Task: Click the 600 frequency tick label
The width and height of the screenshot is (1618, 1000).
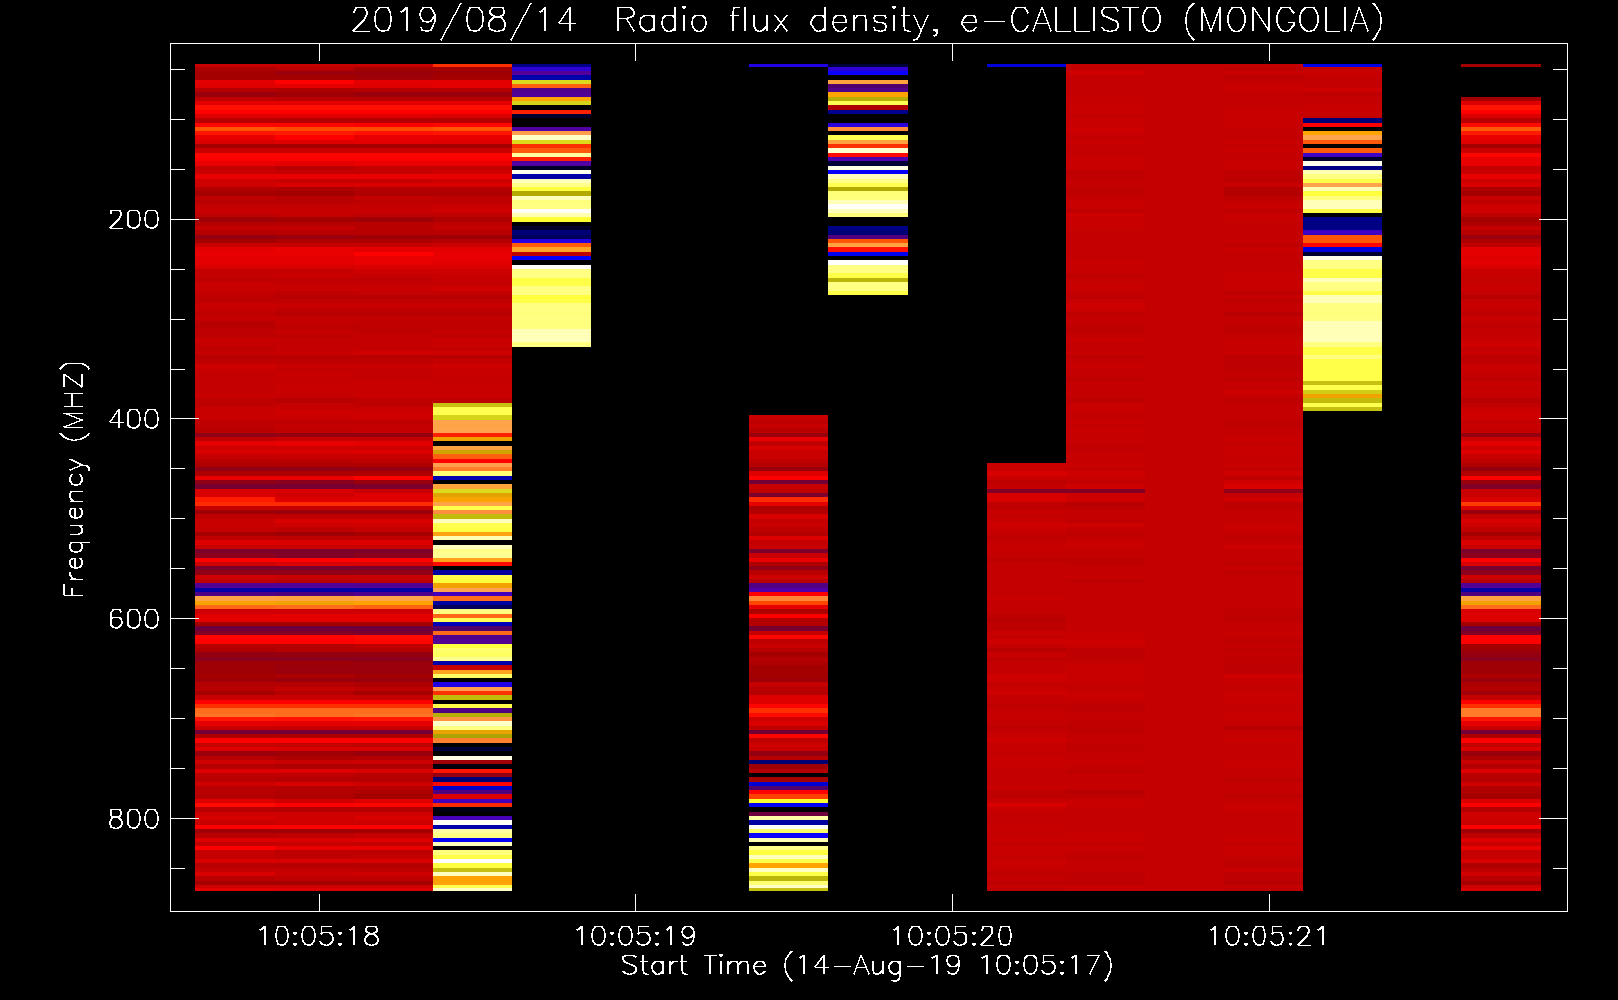Action: [x=134, y=619]
